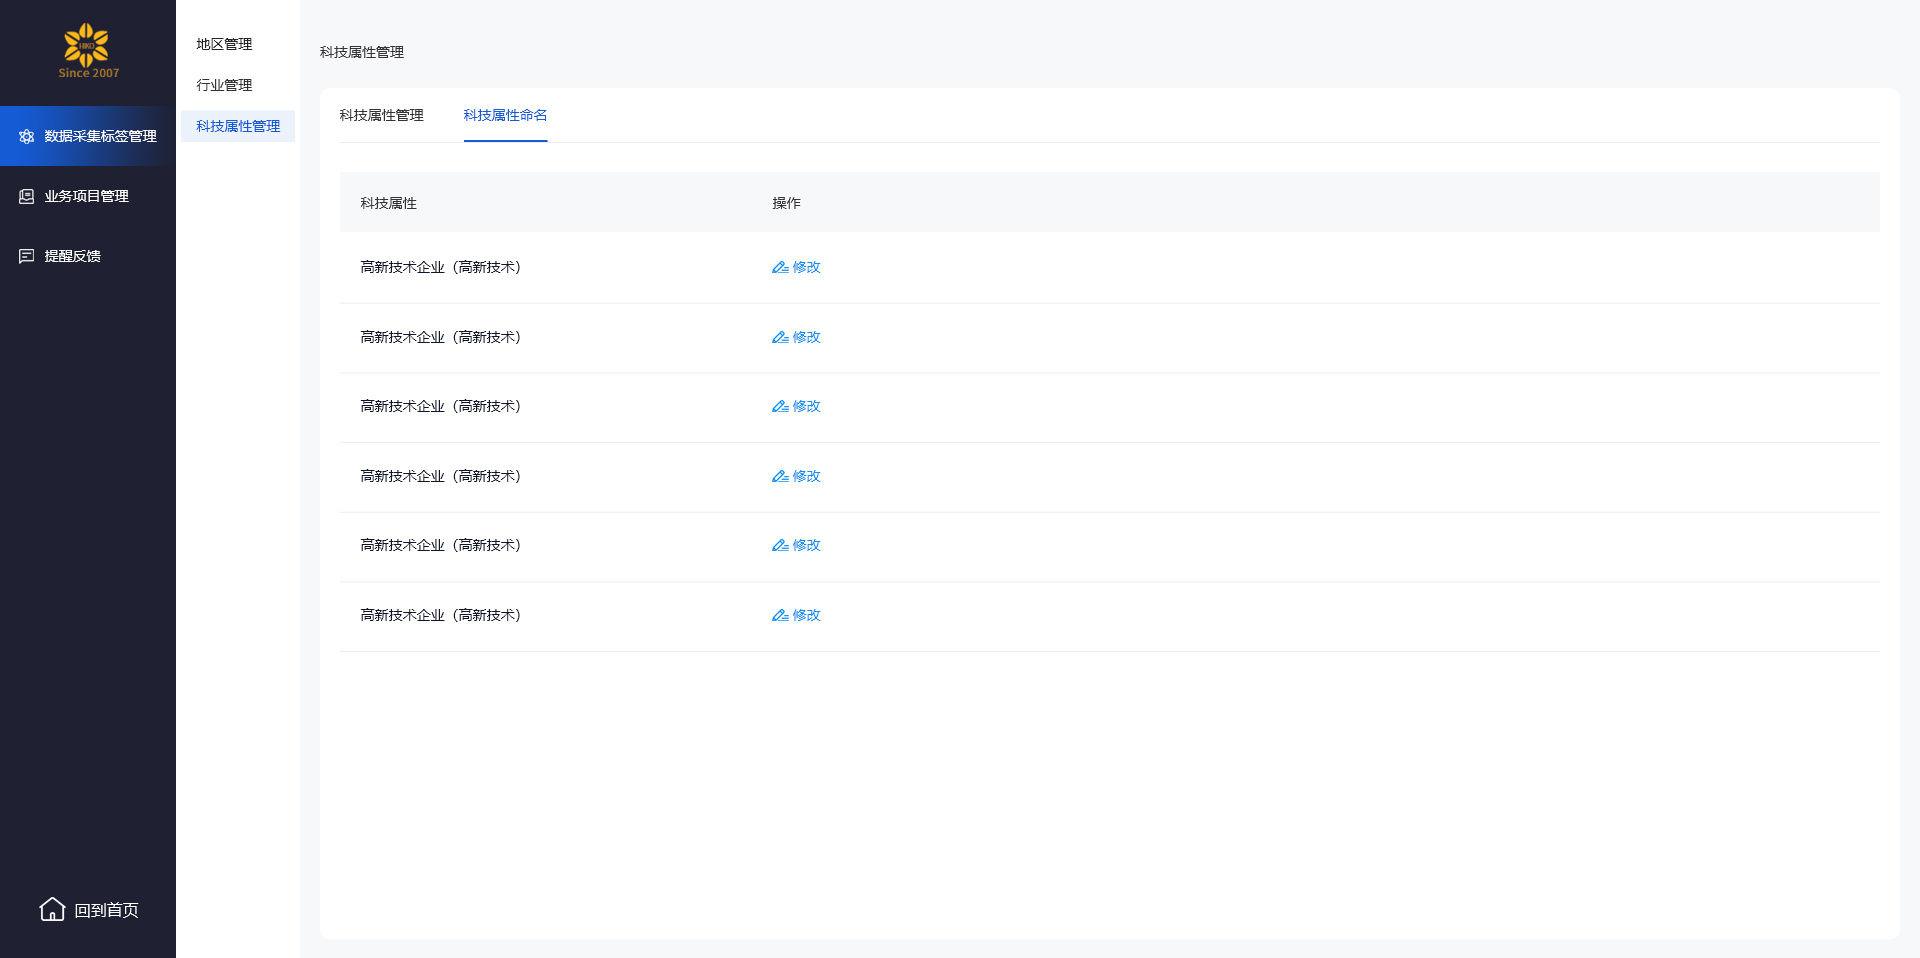Click the pencil edit icon in last row
The width and height of the screenshot is (1920, 958).
[x=780, y=615]
